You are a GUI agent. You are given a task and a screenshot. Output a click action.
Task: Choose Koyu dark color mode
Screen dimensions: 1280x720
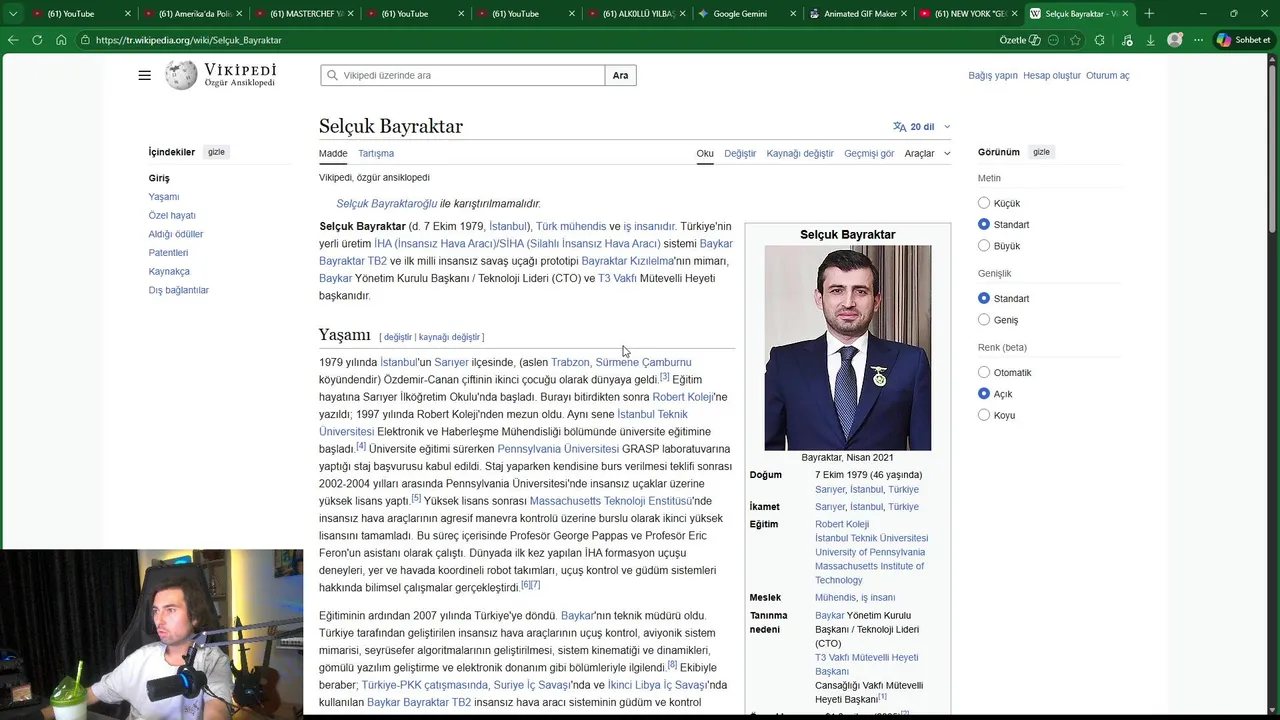pos(984,415)
